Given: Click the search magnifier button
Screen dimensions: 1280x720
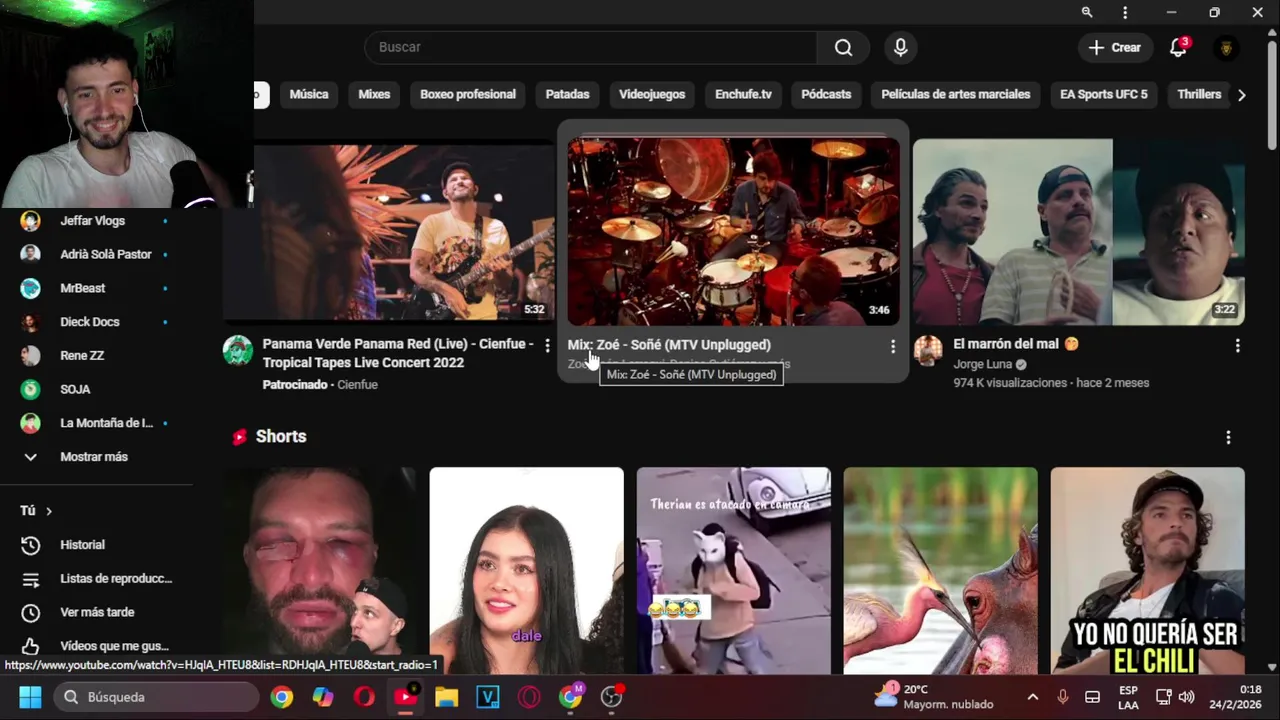Looking at the screenshot, I should pyautogui.click(x=843, y=47).
